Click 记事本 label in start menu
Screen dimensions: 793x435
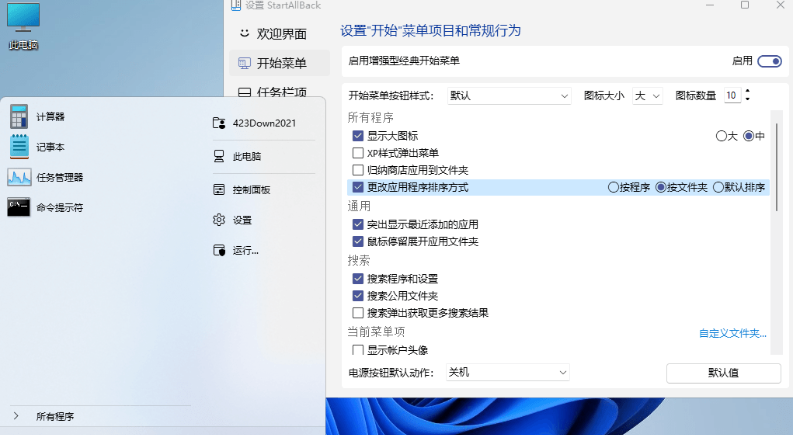click(51, 147)
